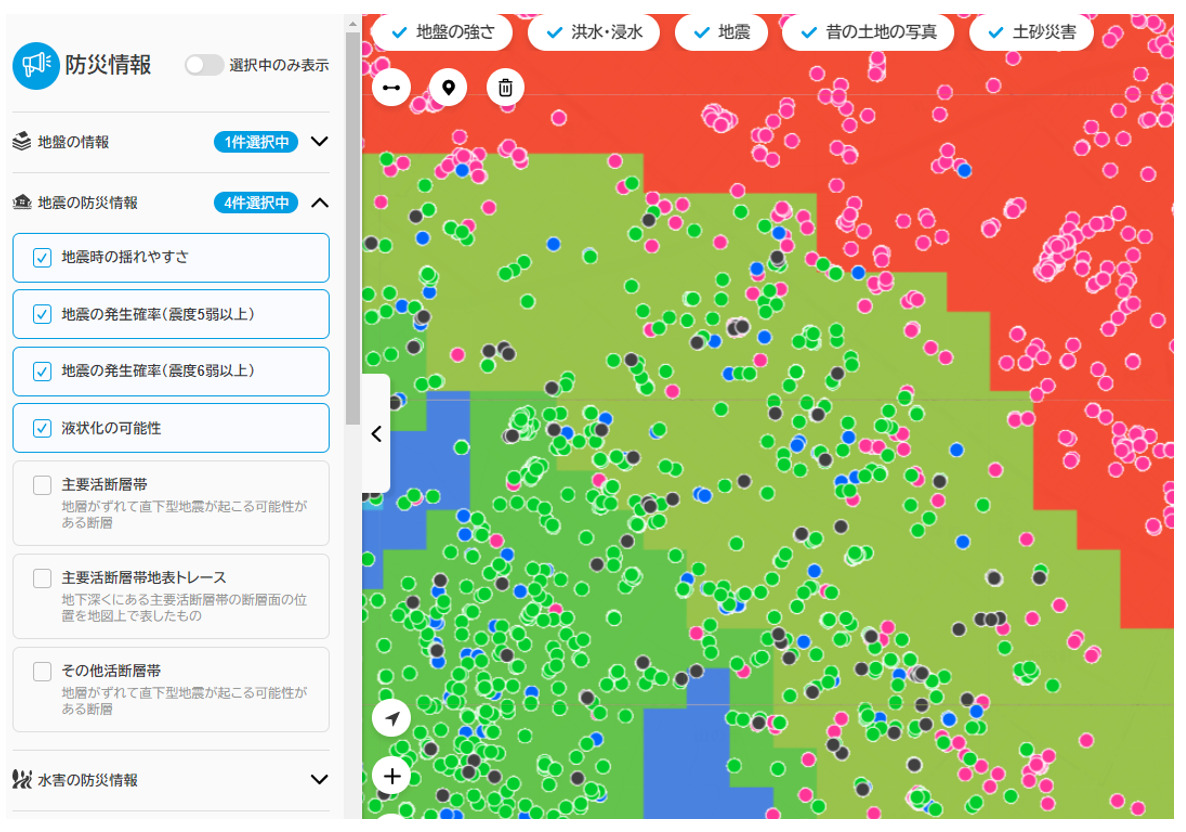Collapse the 地震の防災情報 section chevron
Image resolution: width=1186 pixels, height=832 pixels.
(x=319, y=203)
